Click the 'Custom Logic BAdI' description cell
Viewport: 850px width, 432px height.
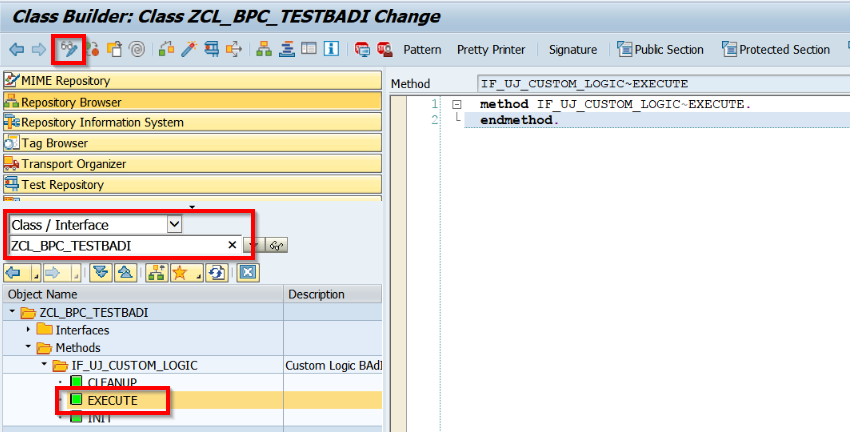[333, 365]
